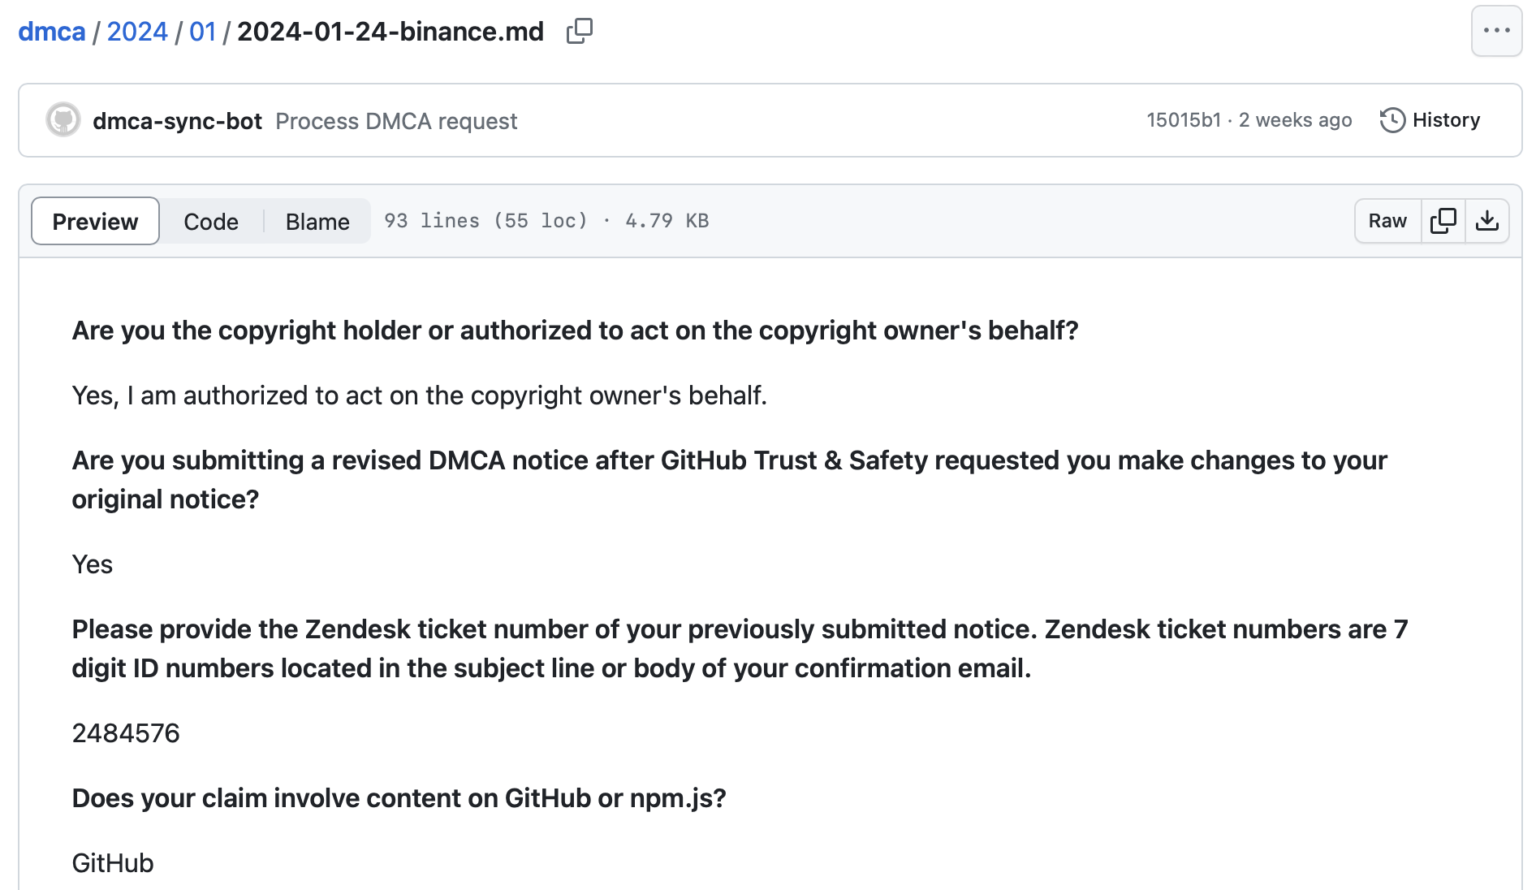The height and width of the screenshot is (890, 1536).
Task: Click the Zendesk ticket number 2484576
Action: click(126, 733)
